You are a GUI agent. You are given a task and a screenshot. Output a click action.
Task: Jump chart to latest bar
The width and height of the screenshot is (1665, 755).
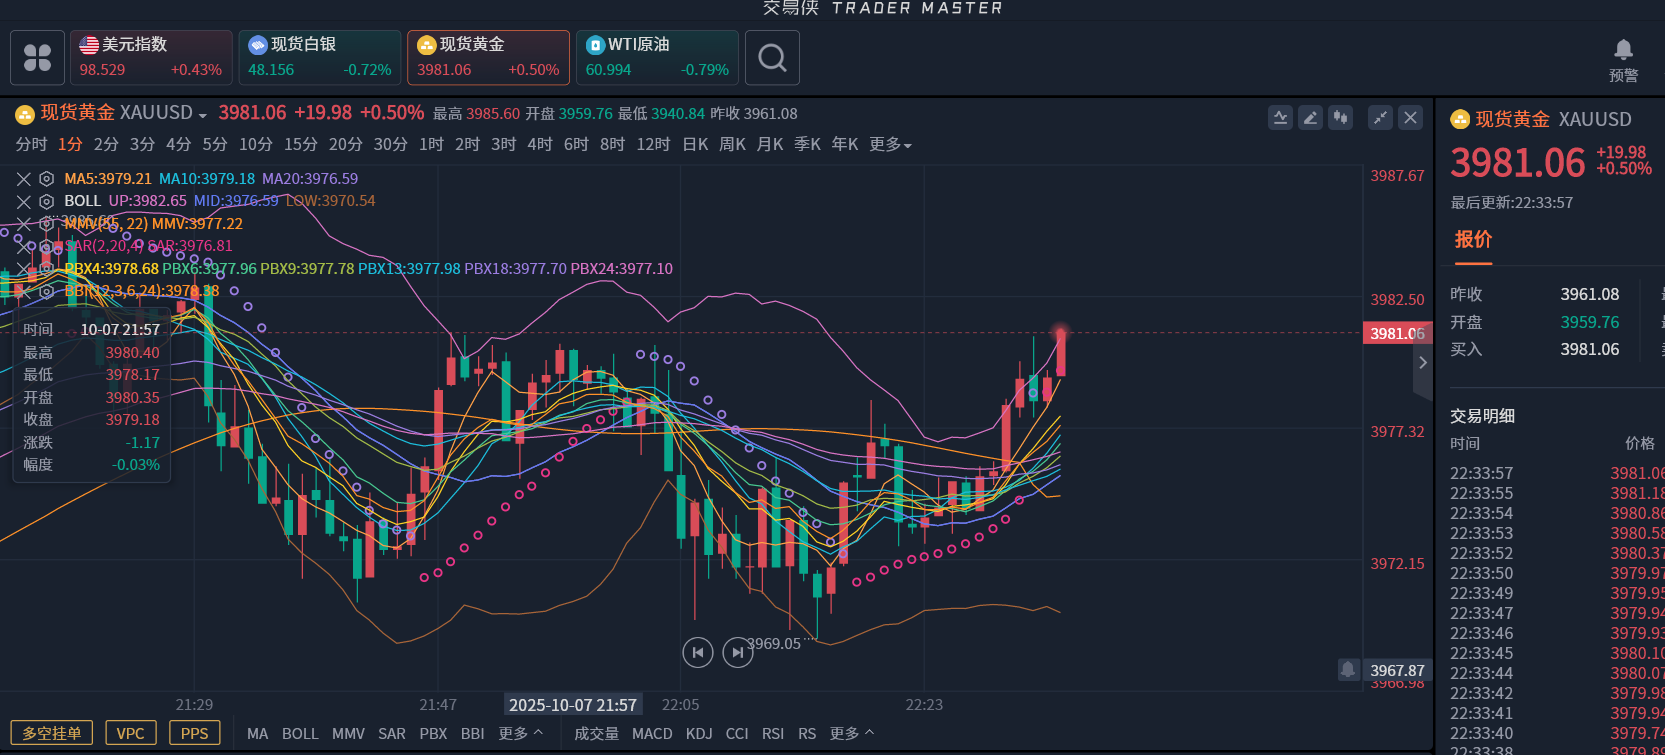[737, 653]
